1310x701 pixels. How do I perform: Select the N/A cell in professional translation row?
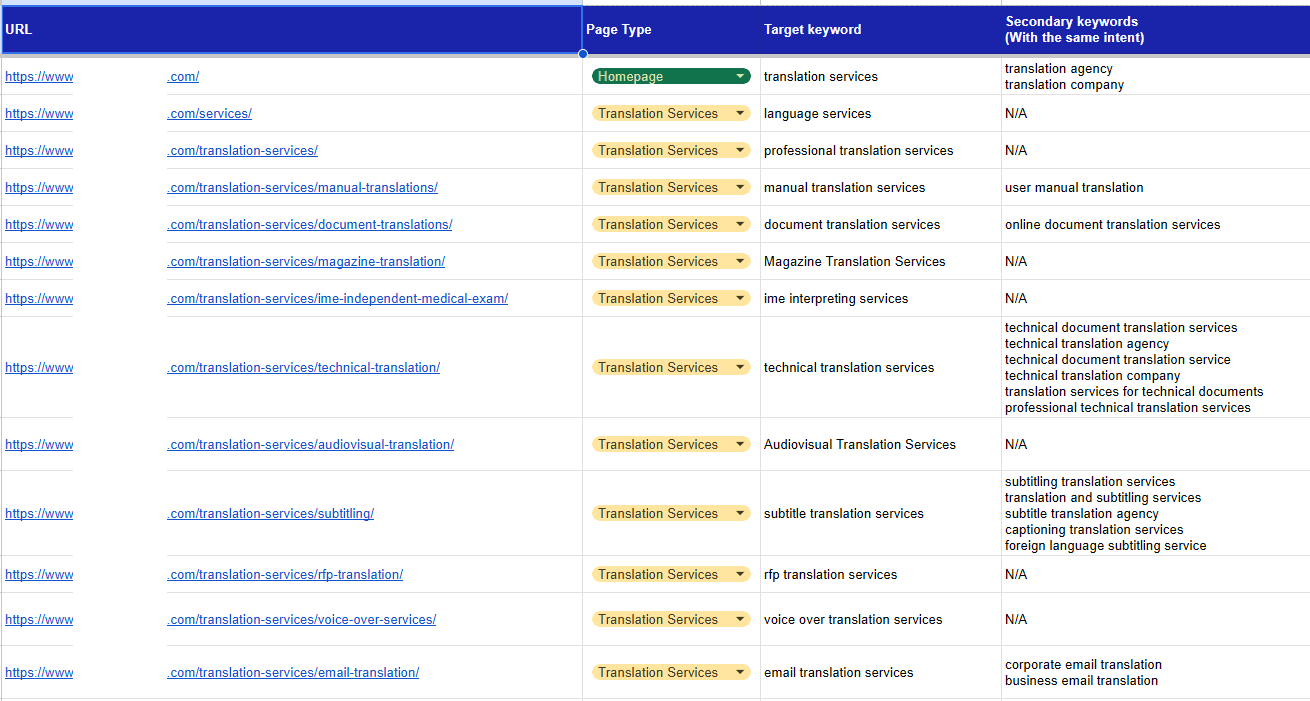[x=1156, y=150]
